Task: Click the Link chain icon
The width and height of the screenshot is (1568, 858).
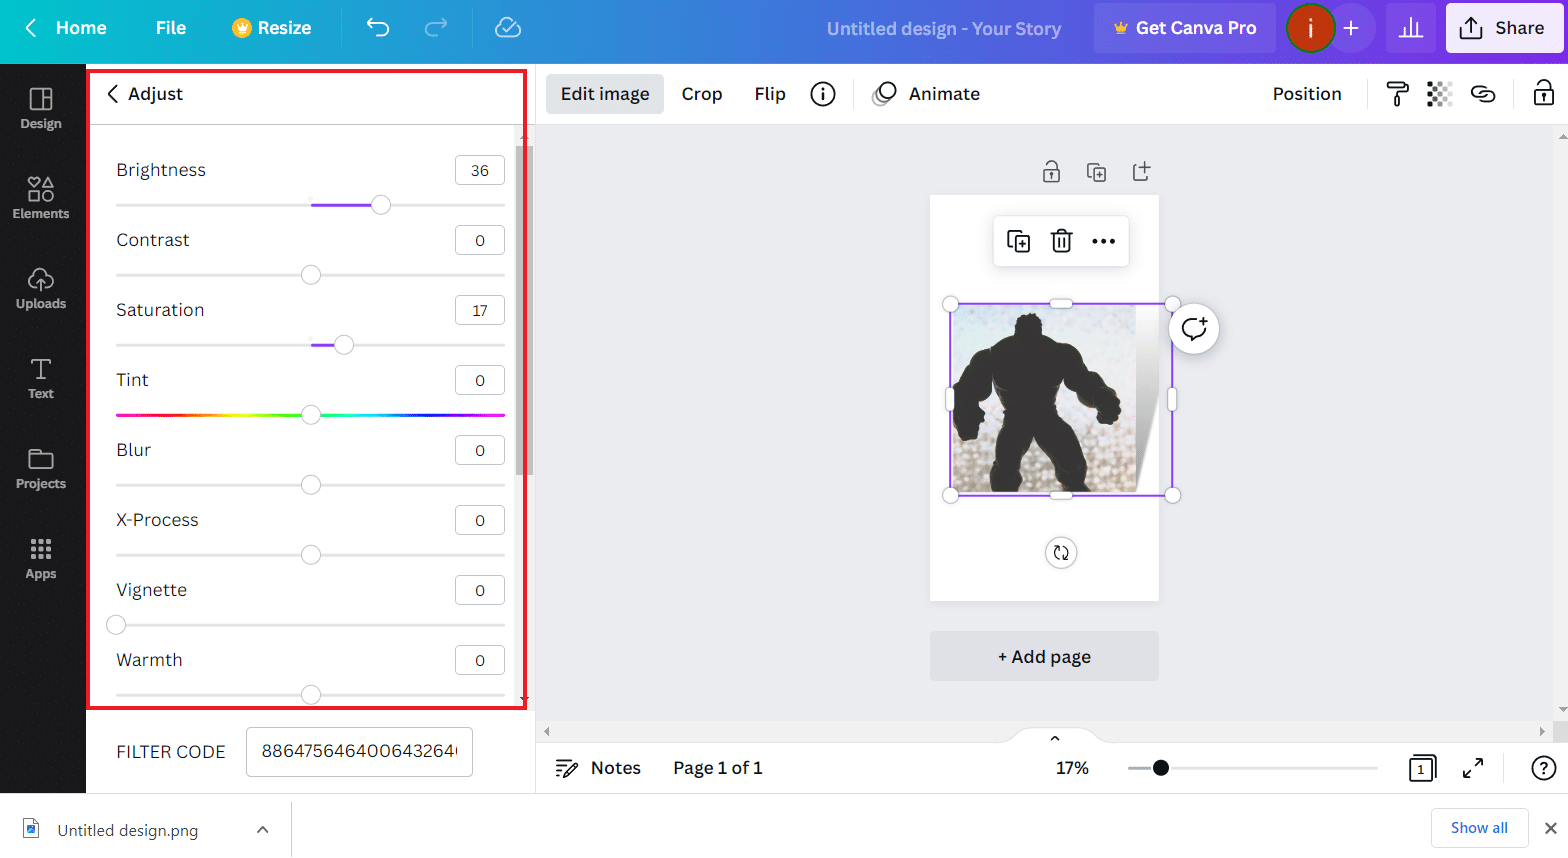Action: 1483,94
